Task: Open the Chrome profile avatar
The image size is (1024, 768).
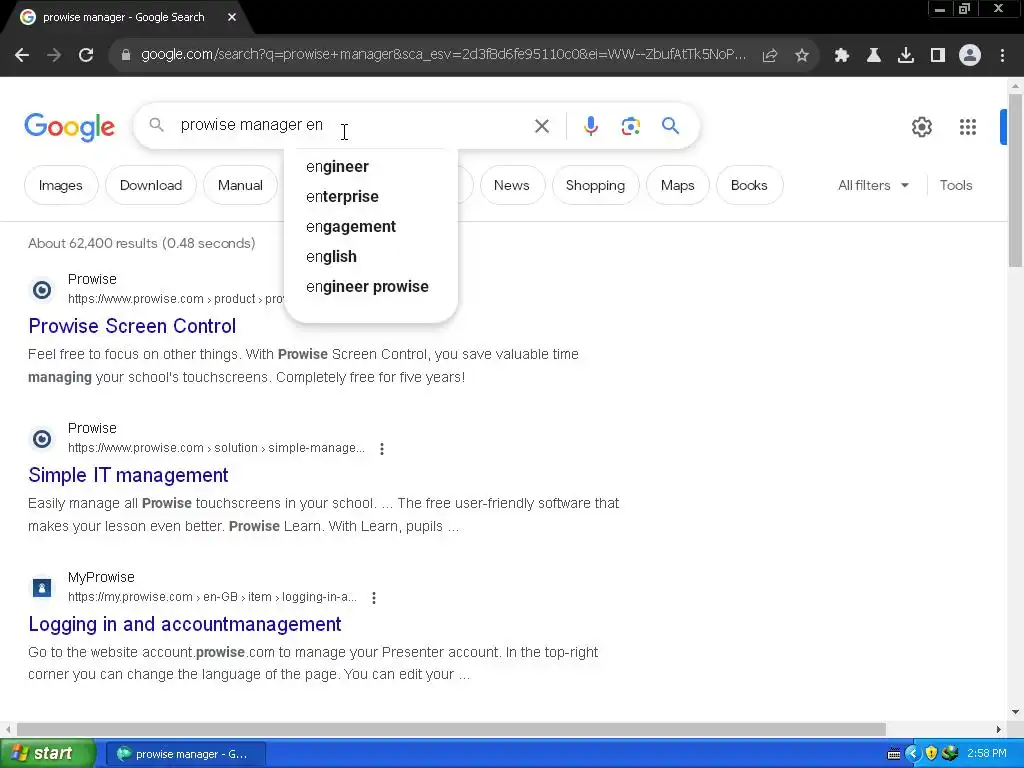Action: coord(970,56)
